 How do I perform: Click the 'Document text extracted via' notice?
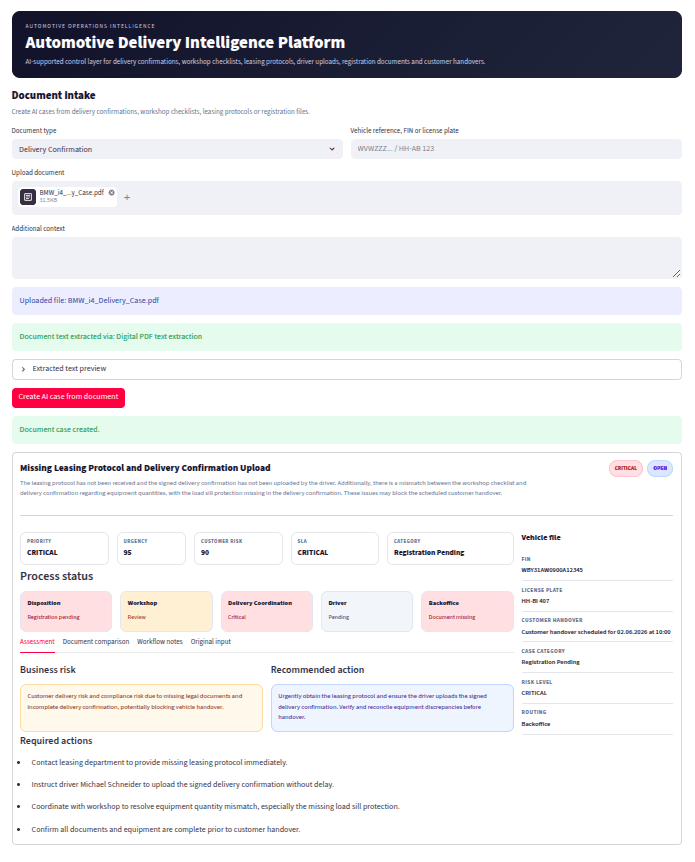click(x=346, y=337)
